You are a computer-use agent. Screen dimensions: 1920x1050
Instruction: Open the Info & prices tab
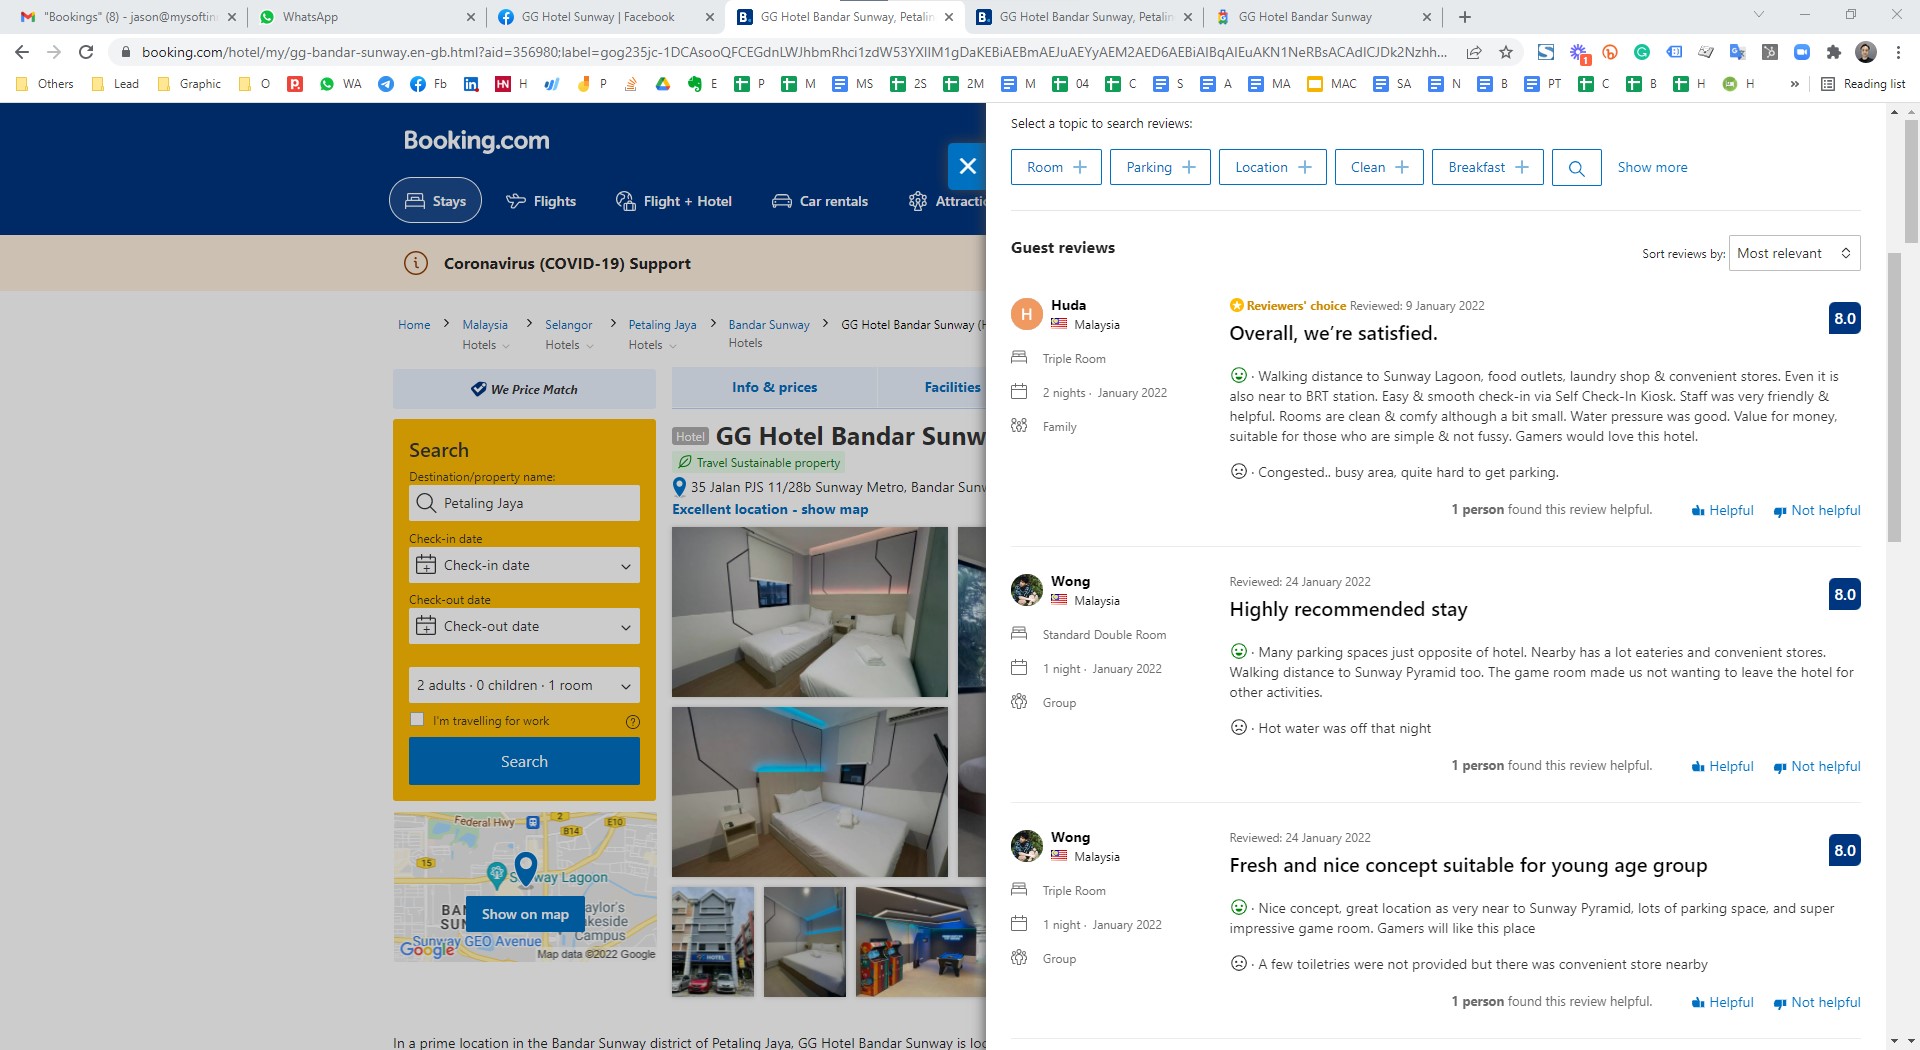[x=774, y=388]
